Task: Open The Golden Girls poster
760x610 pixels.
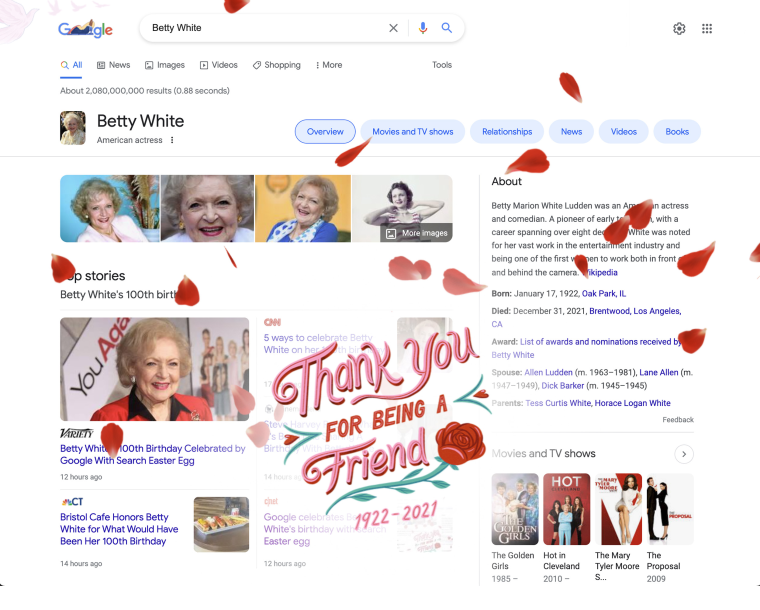Action: 515,509
